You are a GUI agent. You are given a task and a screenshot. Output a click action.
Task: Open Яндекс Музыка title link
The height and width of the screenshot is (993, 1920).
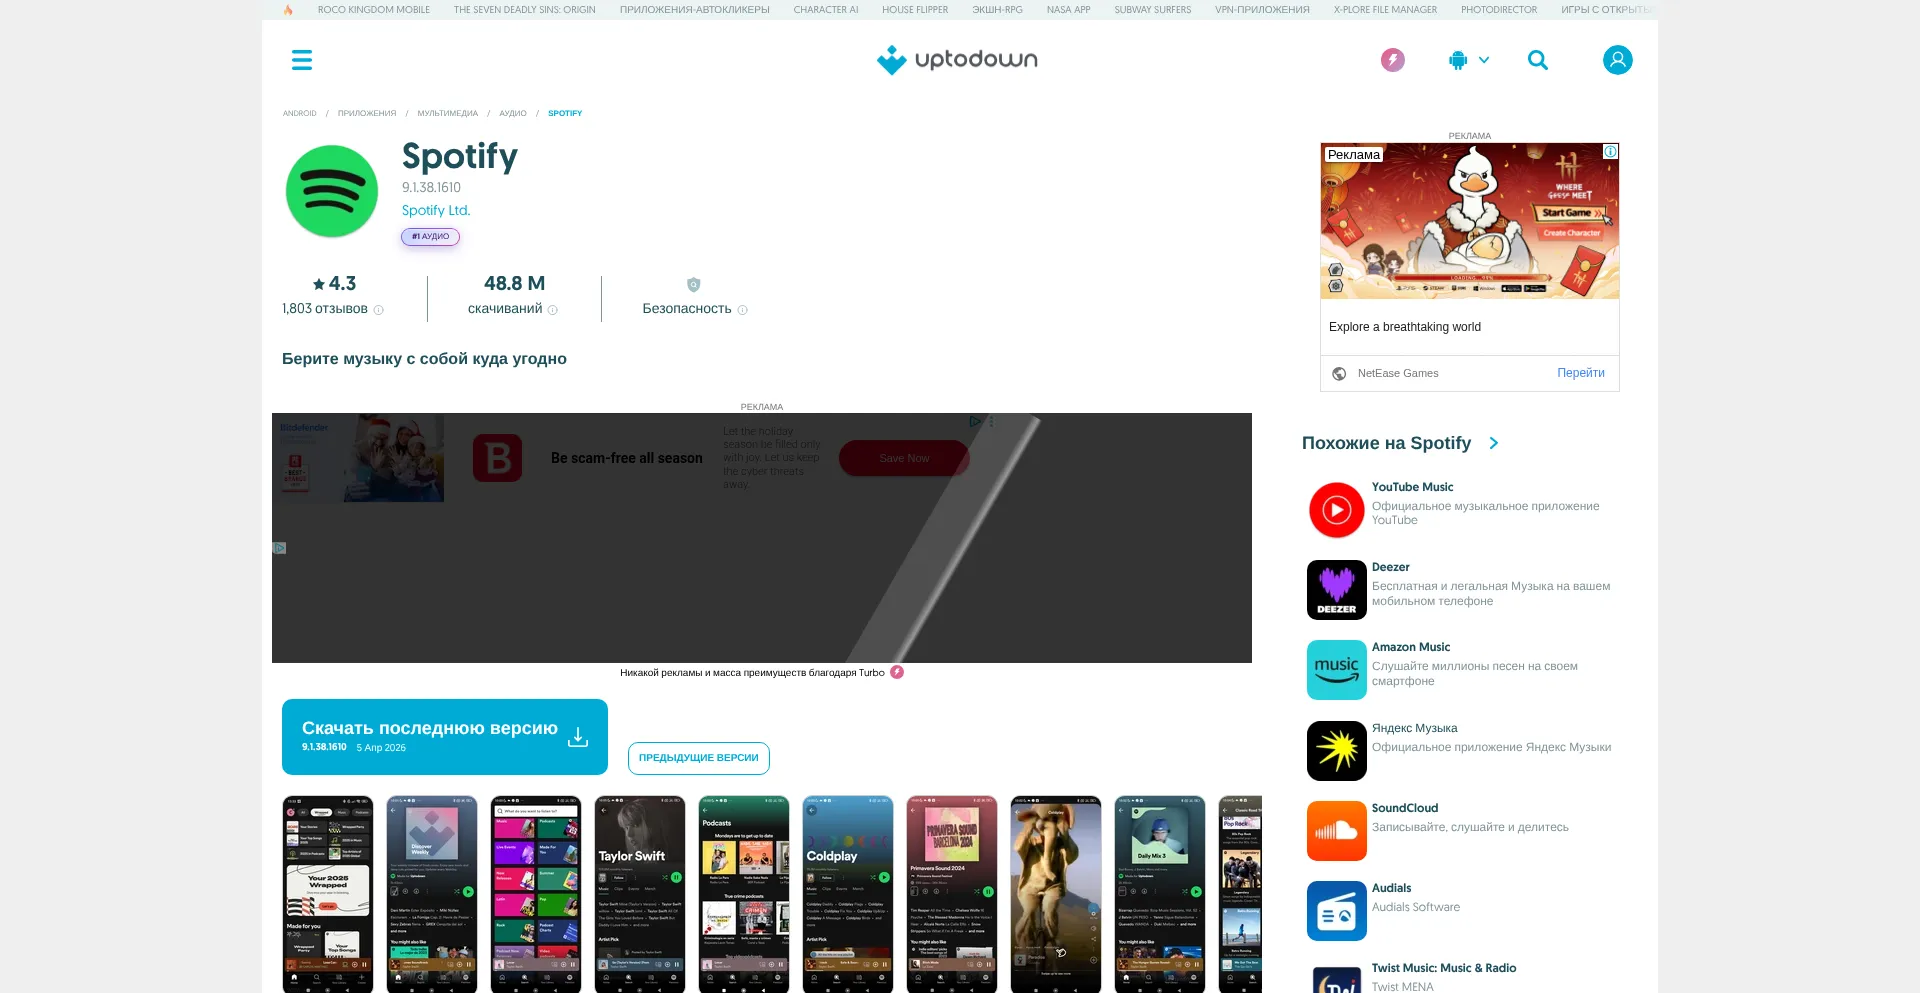(x=1414, y=728)
